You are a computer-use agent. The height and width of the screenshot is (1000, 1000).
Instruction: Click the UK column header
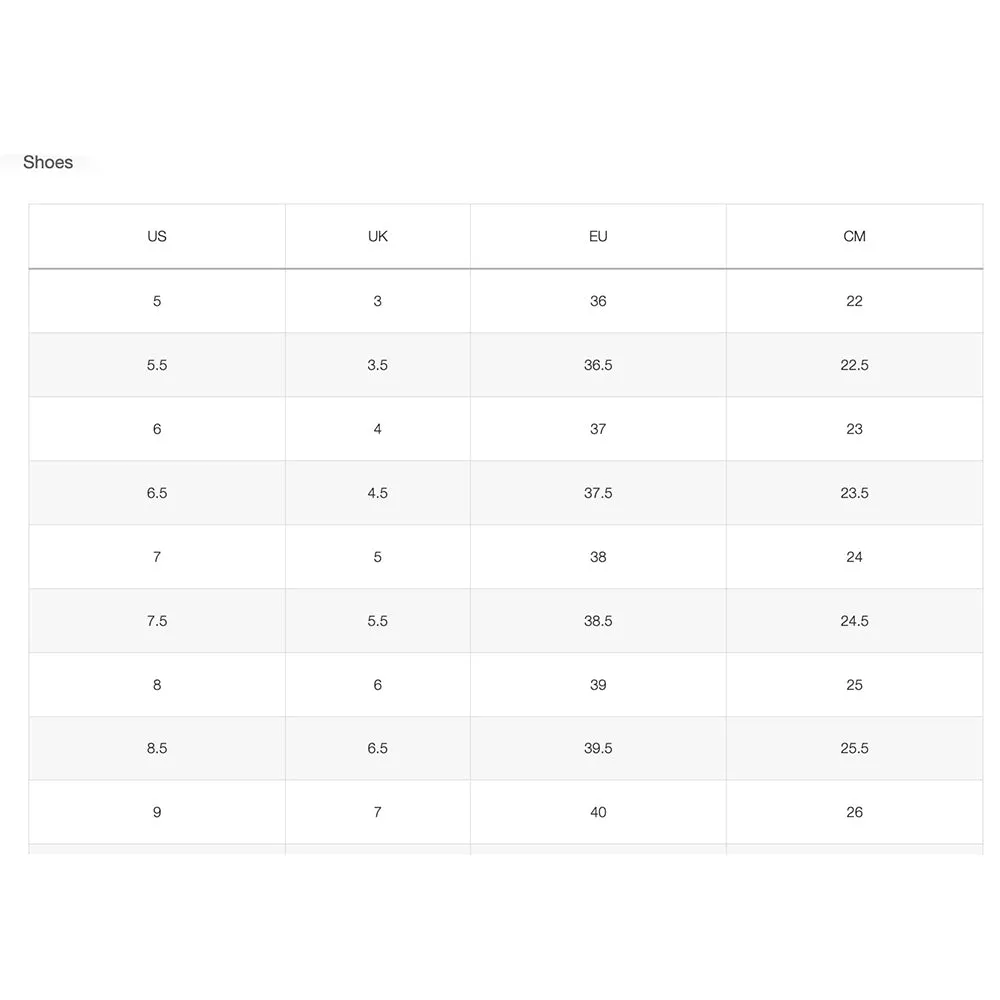[378, 237]
